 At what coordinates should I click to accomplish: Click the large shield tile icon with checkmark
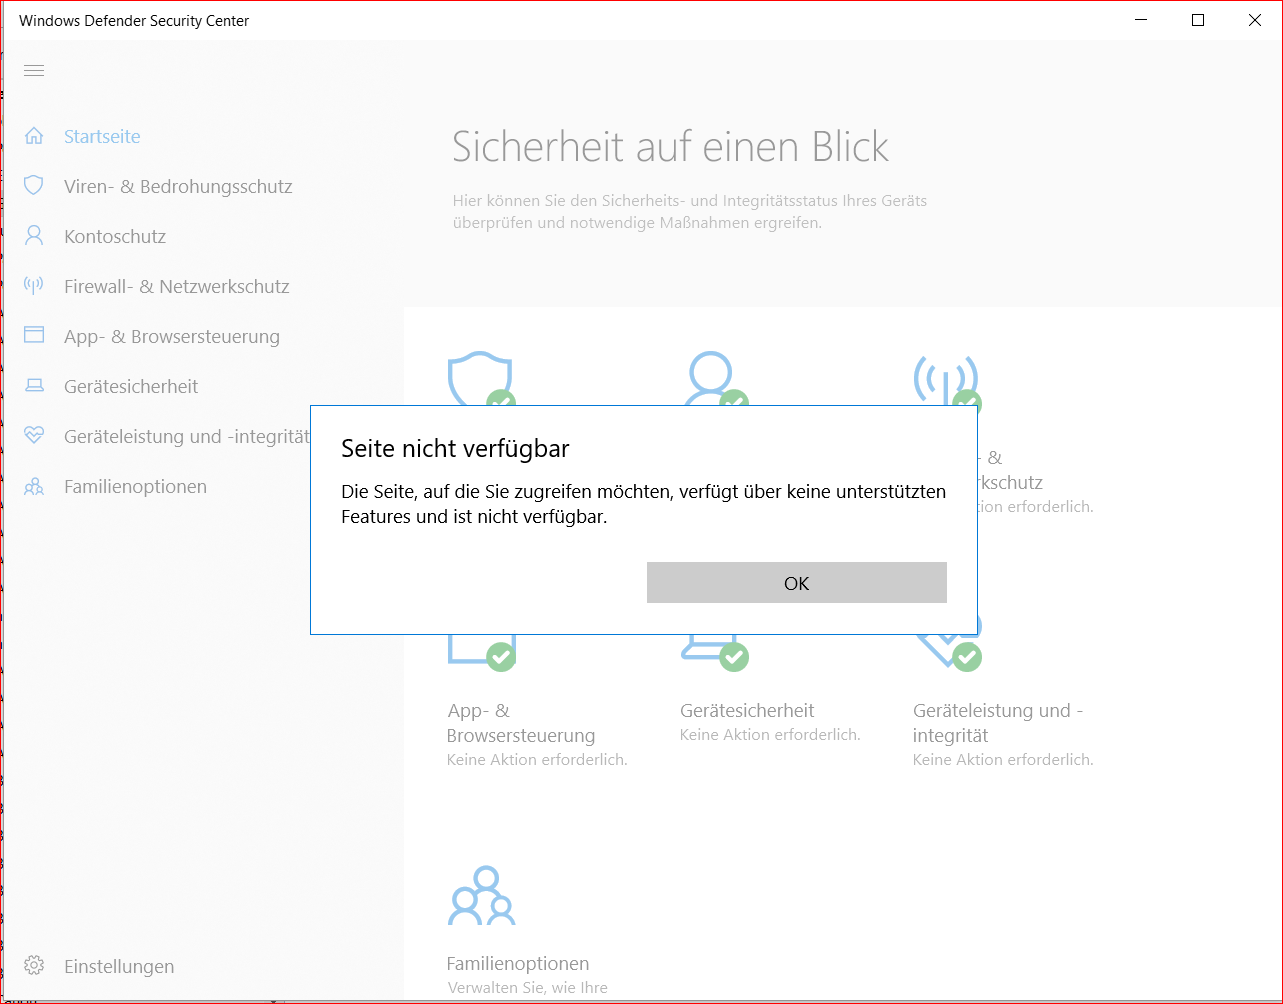pos(480,380)
